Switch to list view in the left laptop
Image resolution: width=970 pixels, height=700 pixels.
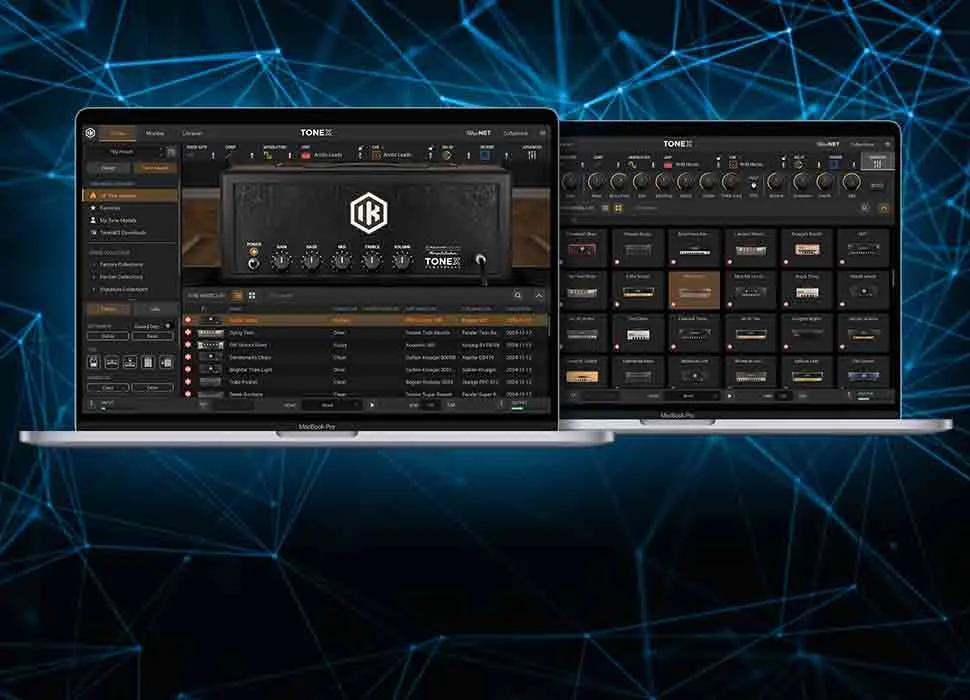click(x=238, y=296)
